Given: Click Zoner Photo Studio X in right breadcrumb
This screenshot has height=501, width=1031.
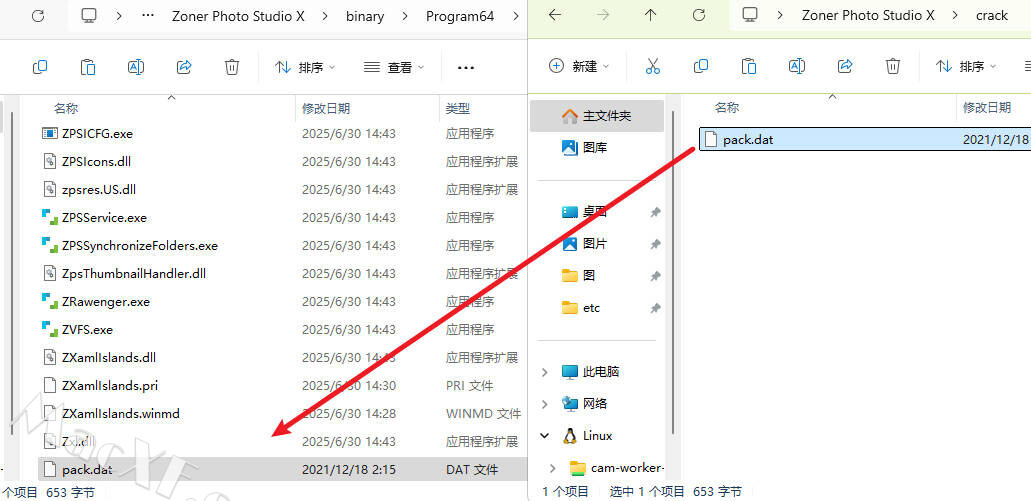Looking at the screenshot, I should [x=868, y=15].
